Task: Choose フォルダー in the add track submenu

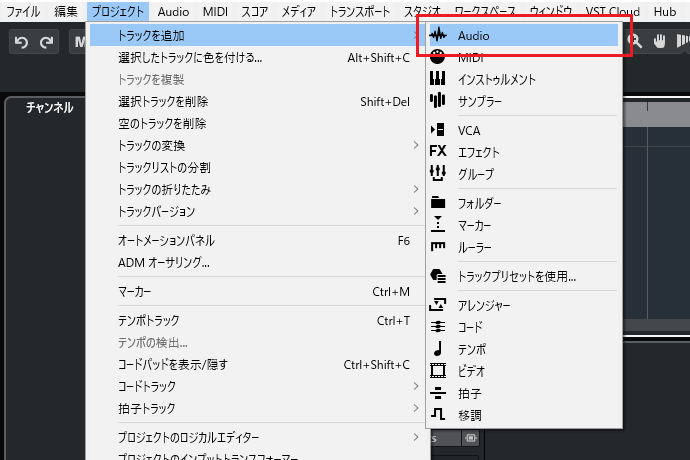Action: tap(524, 203)
